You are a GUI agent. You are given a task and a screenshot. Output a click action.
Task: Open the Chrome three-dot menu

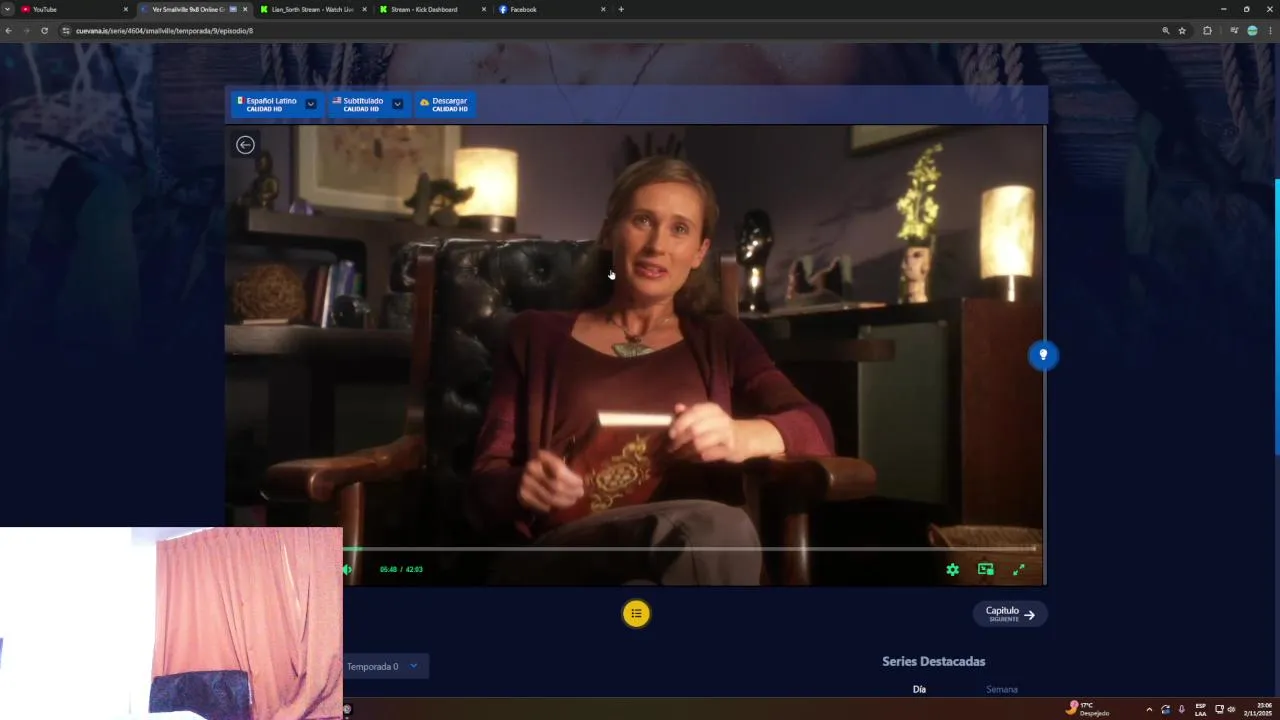(1270, 31)
